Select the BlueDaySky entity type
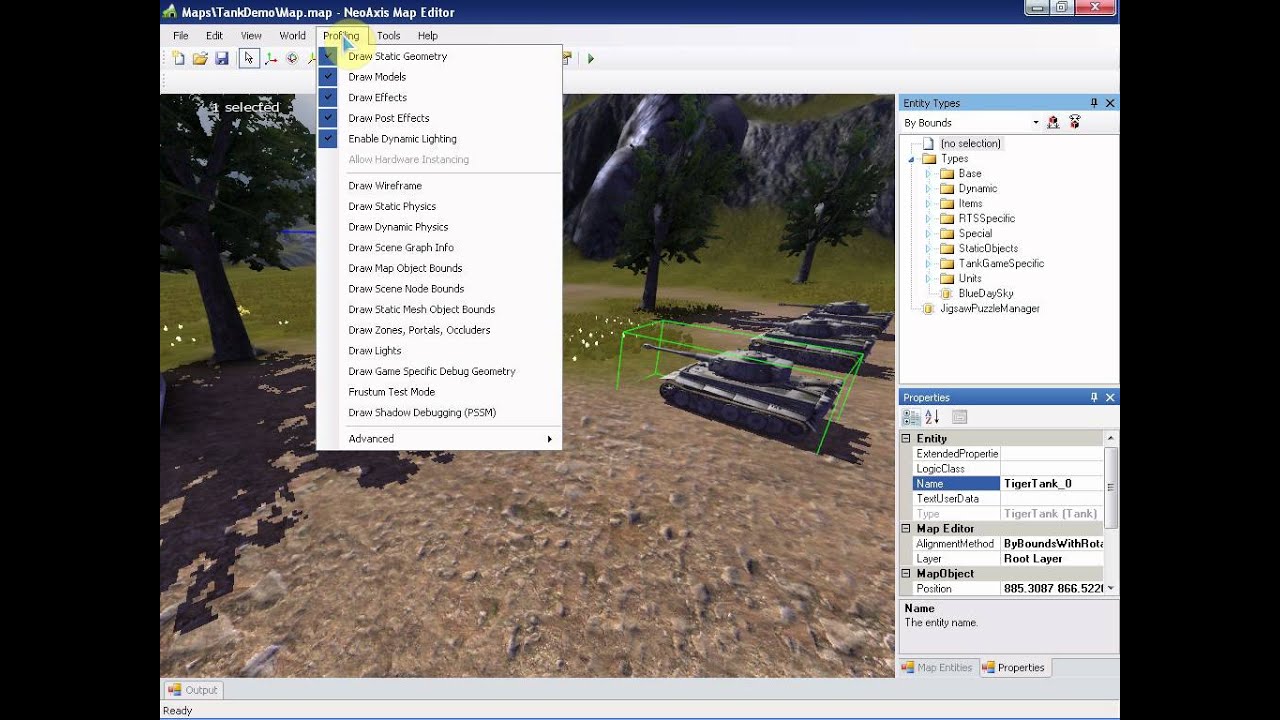Viewport: 1280px width, 720px height. tap(985, 293)
